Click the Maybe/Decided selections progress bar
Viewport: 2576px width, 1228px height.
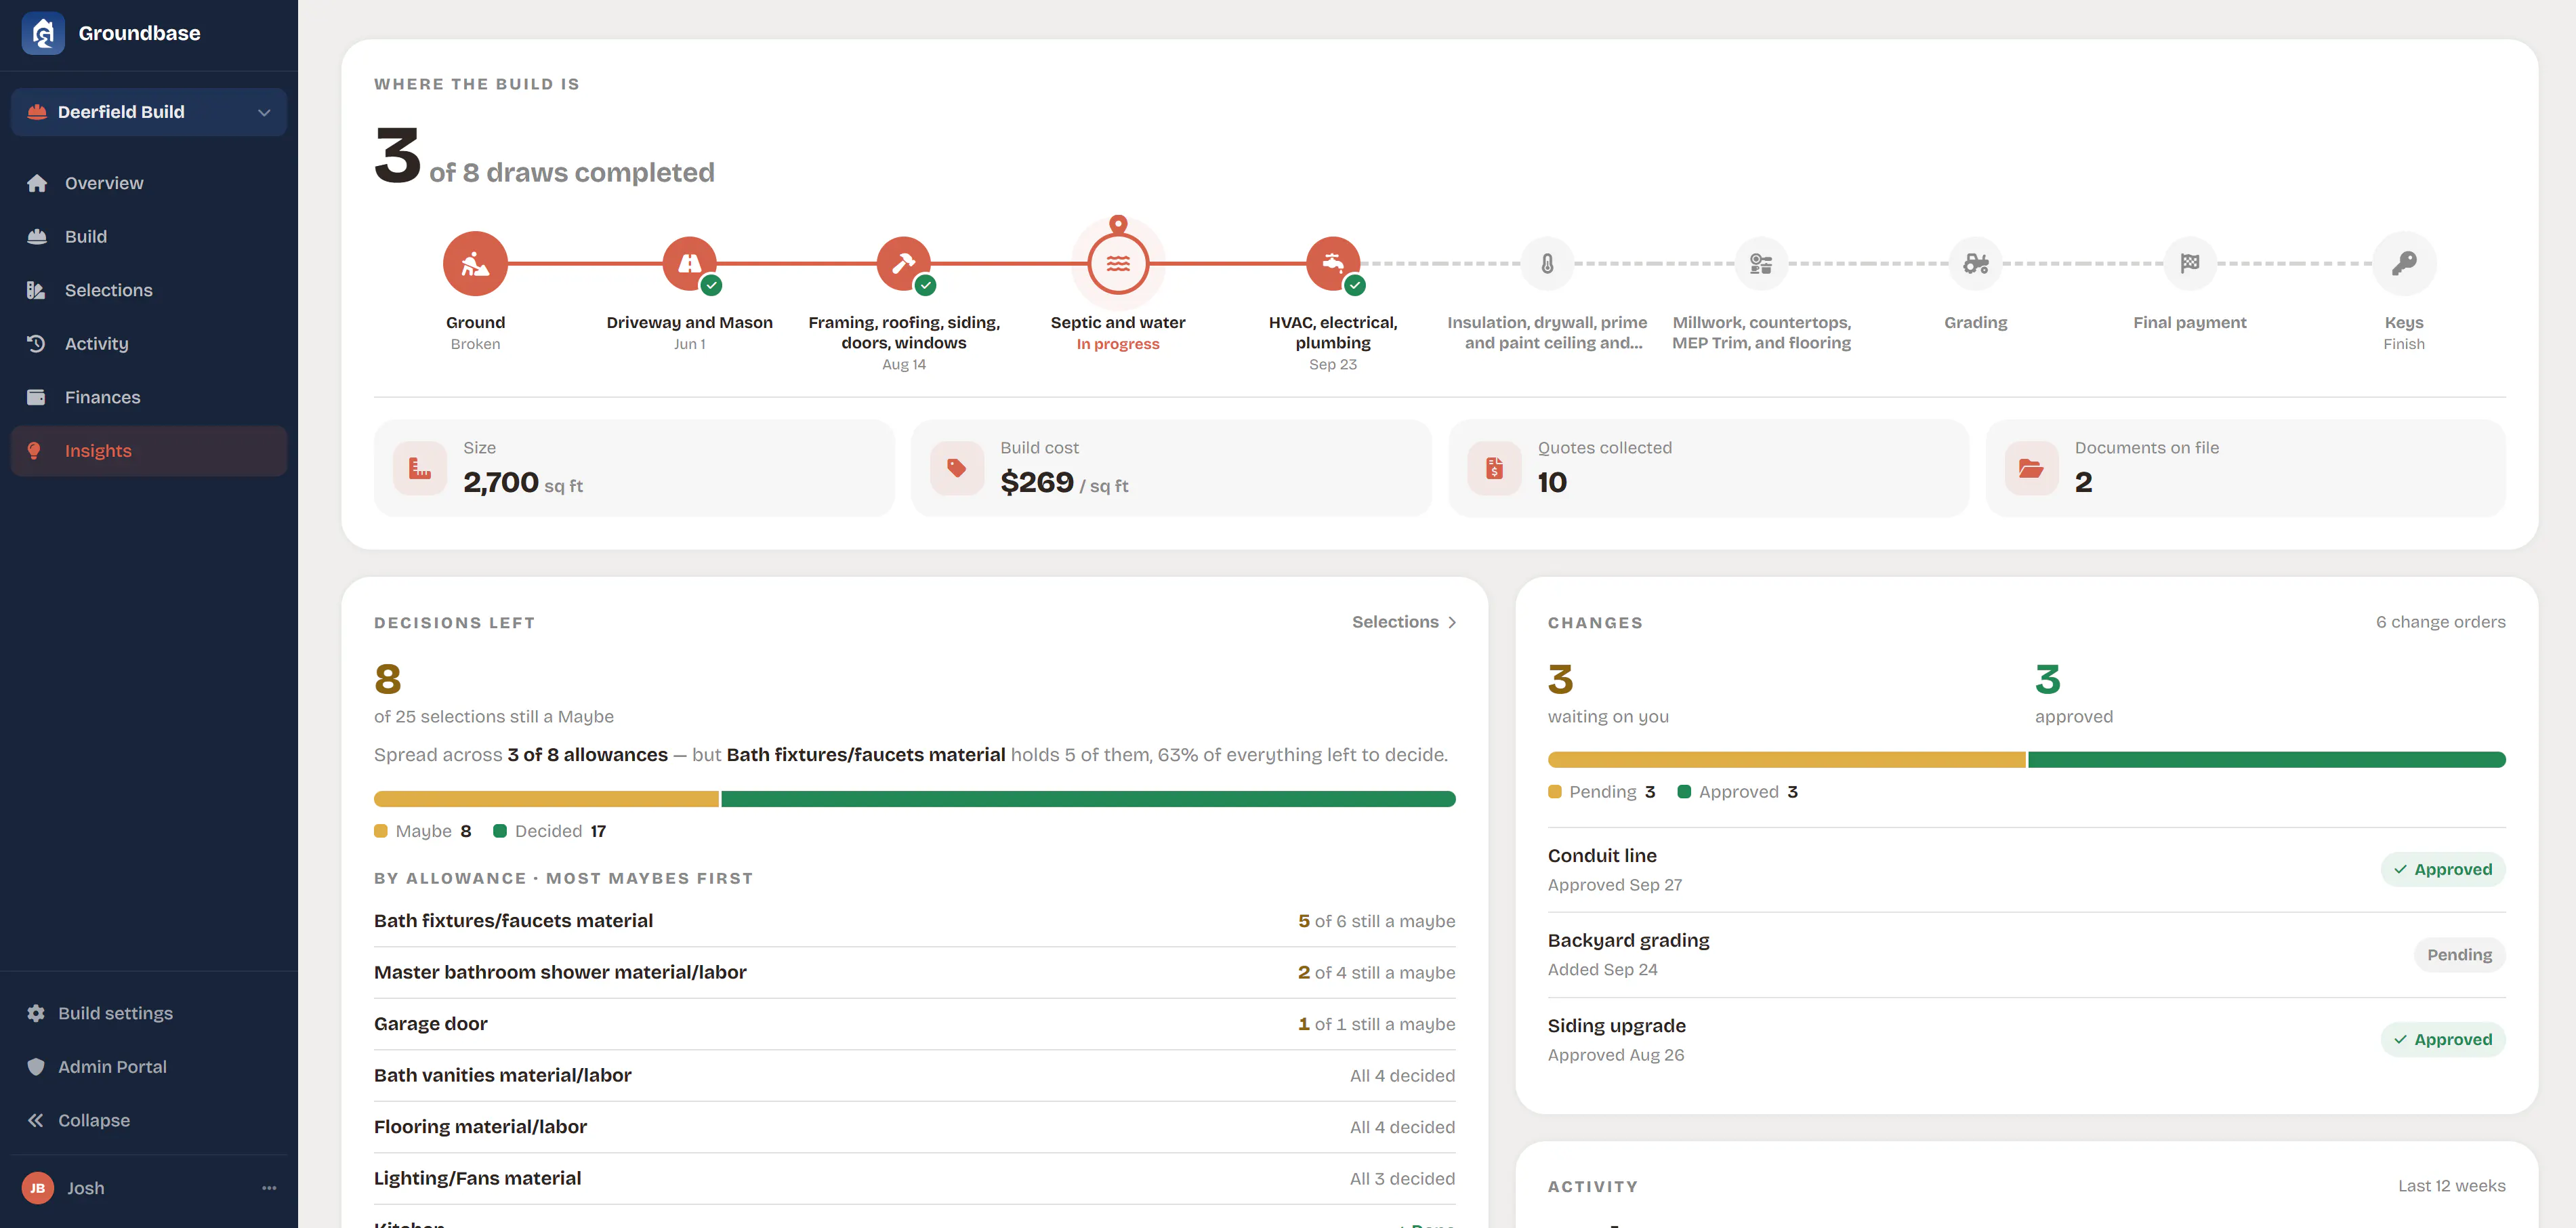[x=914, y=799]
